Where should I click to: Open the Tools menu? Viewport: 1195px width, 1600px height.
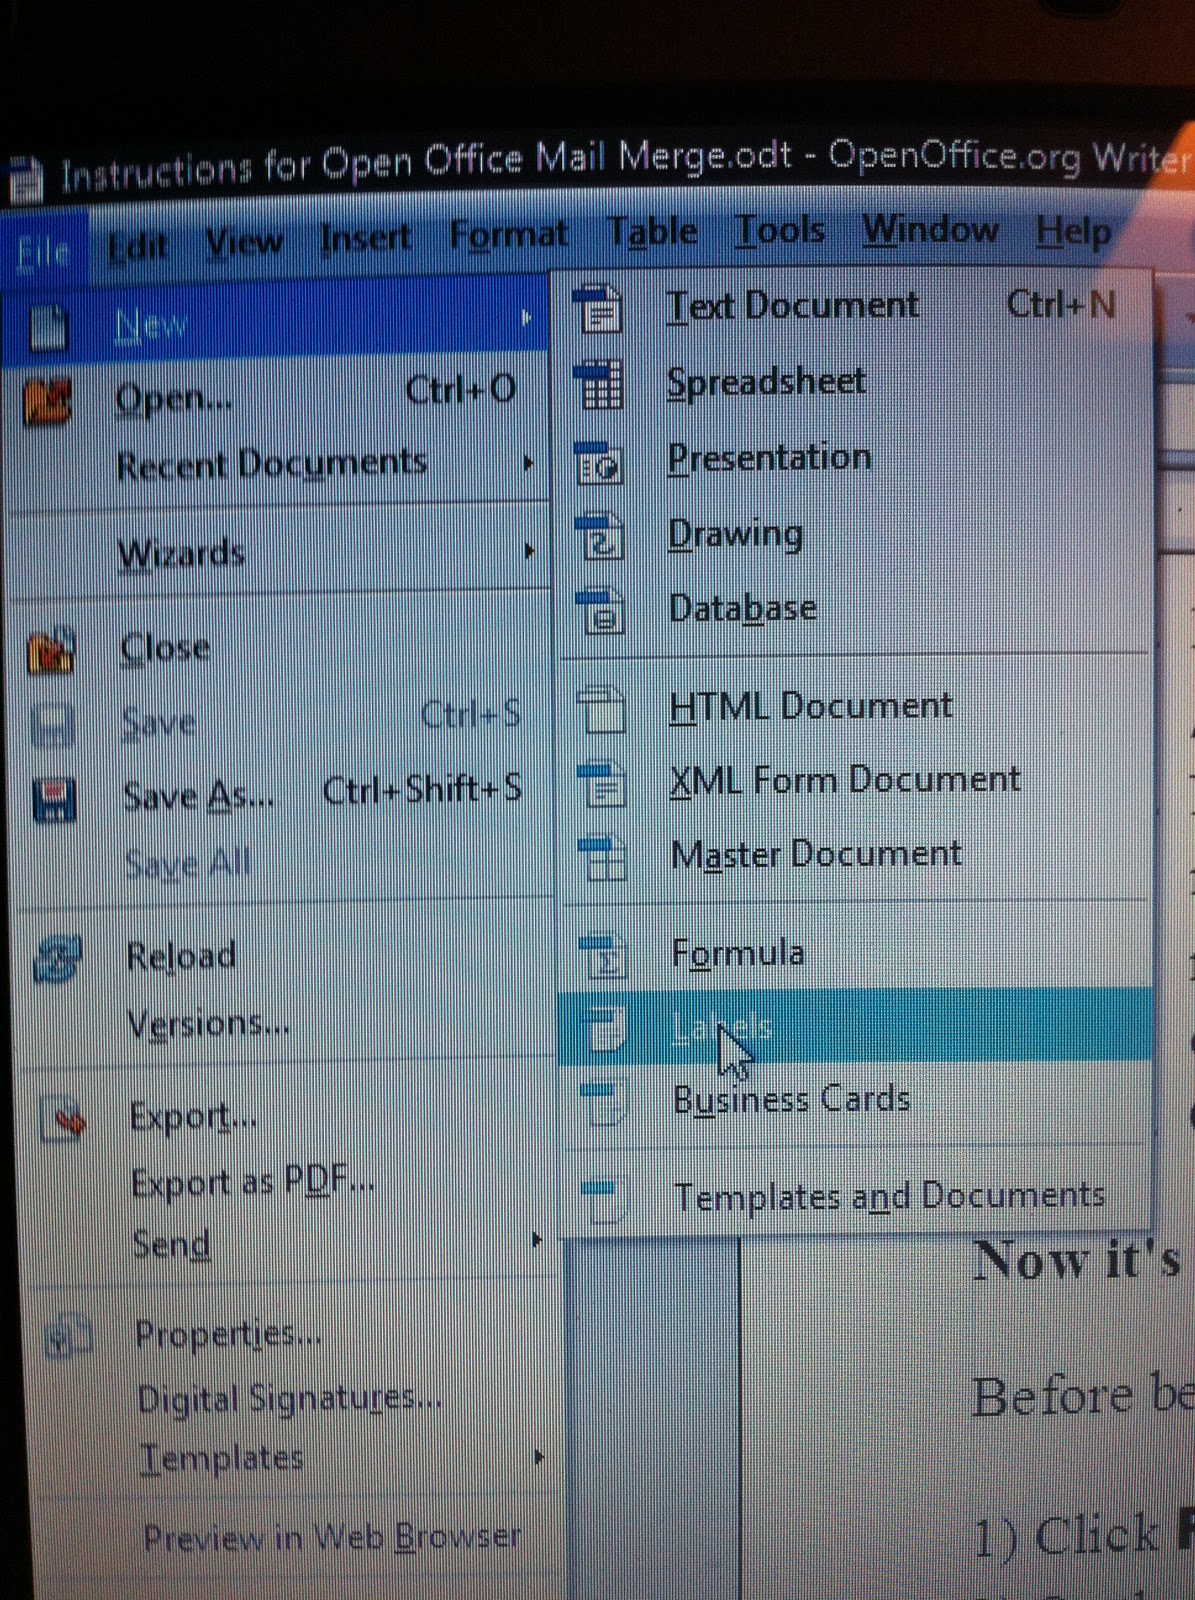780,230
